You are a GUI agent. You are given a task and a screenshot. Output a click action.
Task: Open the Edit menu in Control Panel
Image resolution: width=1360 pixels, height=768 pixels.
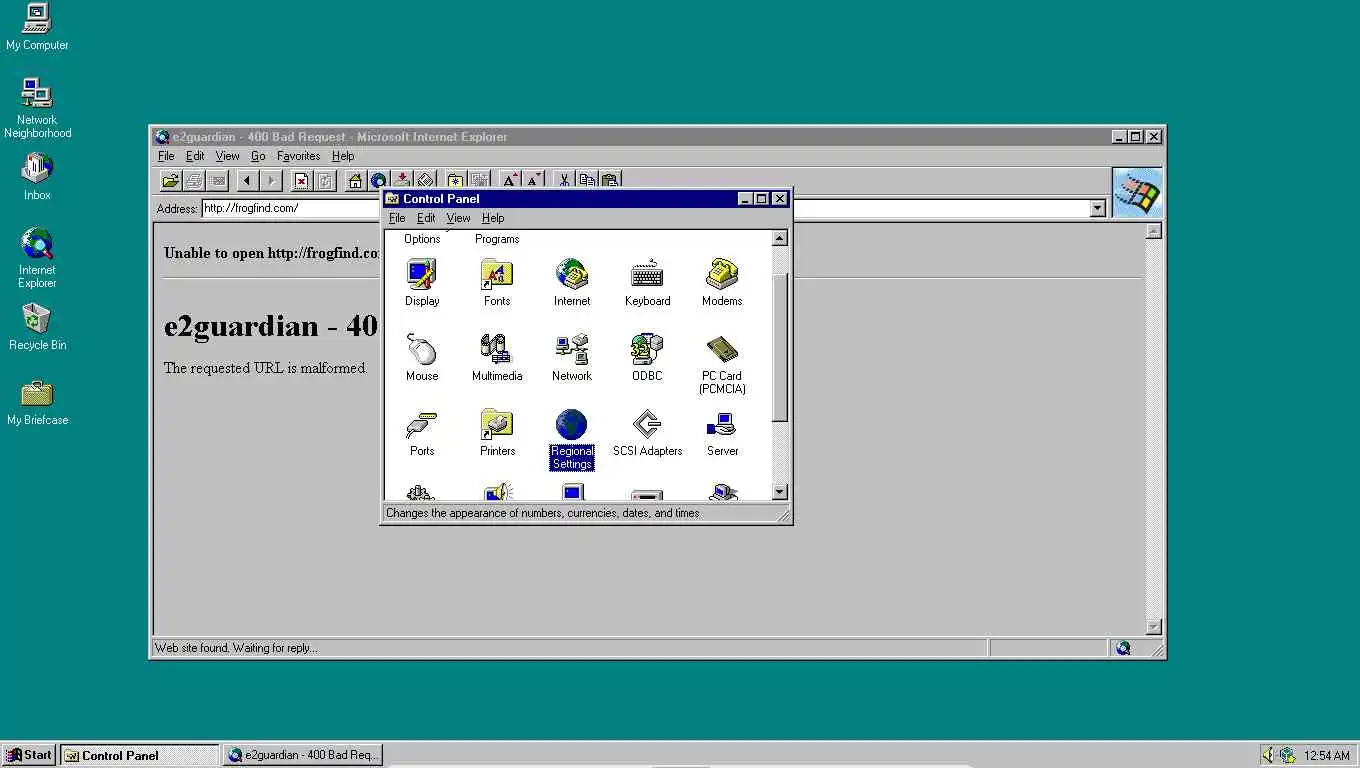tap(426, 218)
